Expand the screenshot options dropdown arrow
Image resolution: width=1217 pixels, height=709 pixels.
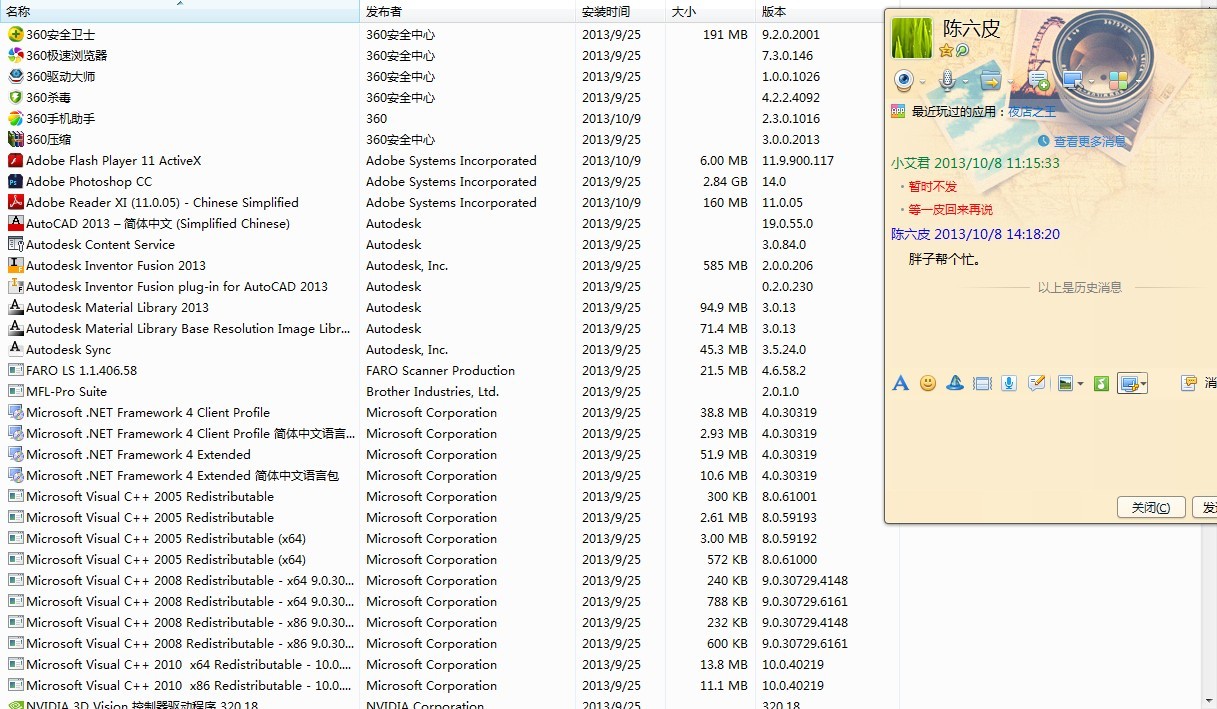(x=1143, y=384)
